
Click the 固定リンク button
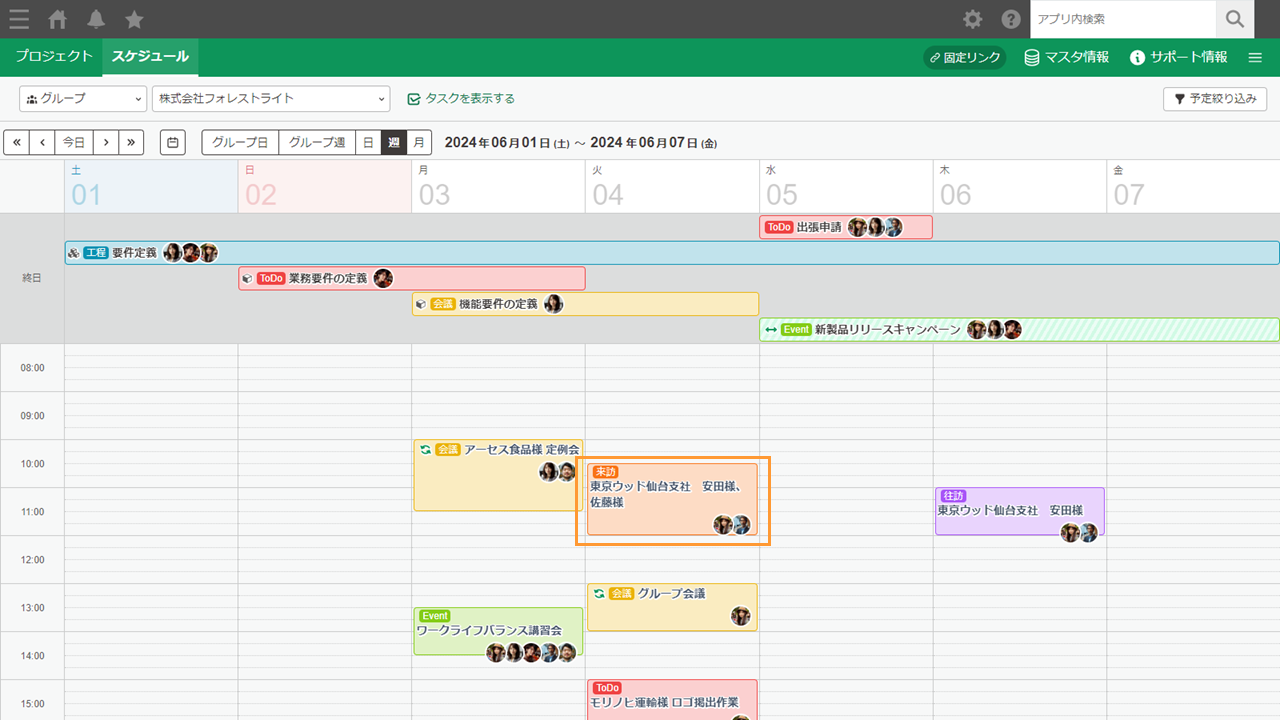coord(964,57)
